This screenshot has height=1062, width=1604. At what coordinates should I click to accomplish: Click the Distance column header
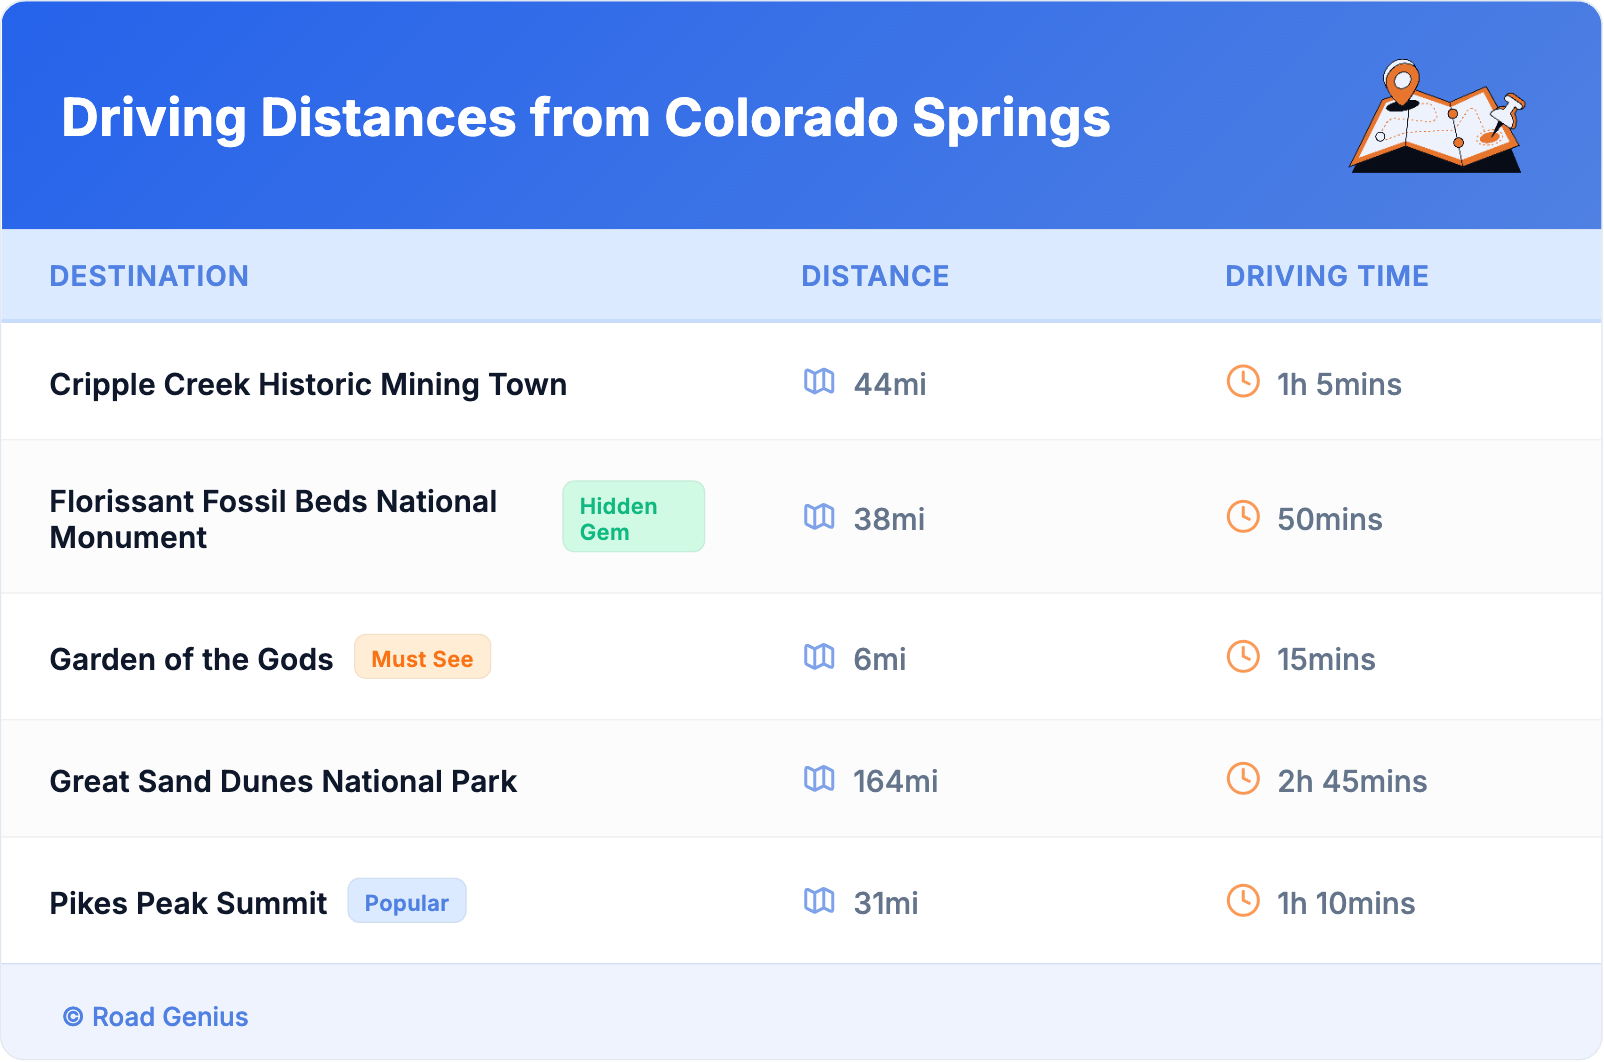875,276
